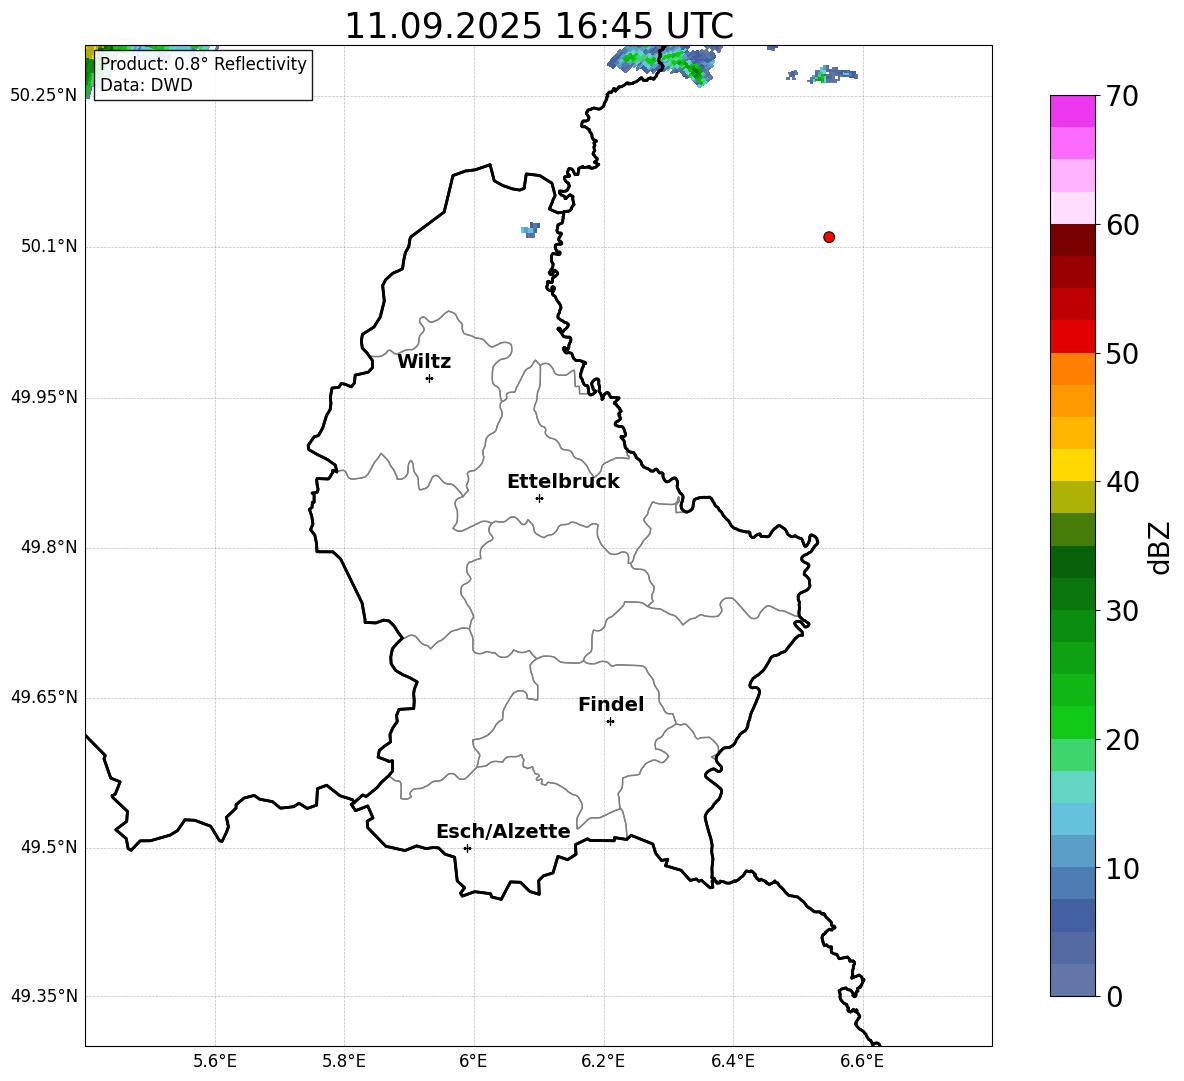Pick the orange 50 dBZ color band
The image size is (1184, 1081).
click(x=1073, y=368)
